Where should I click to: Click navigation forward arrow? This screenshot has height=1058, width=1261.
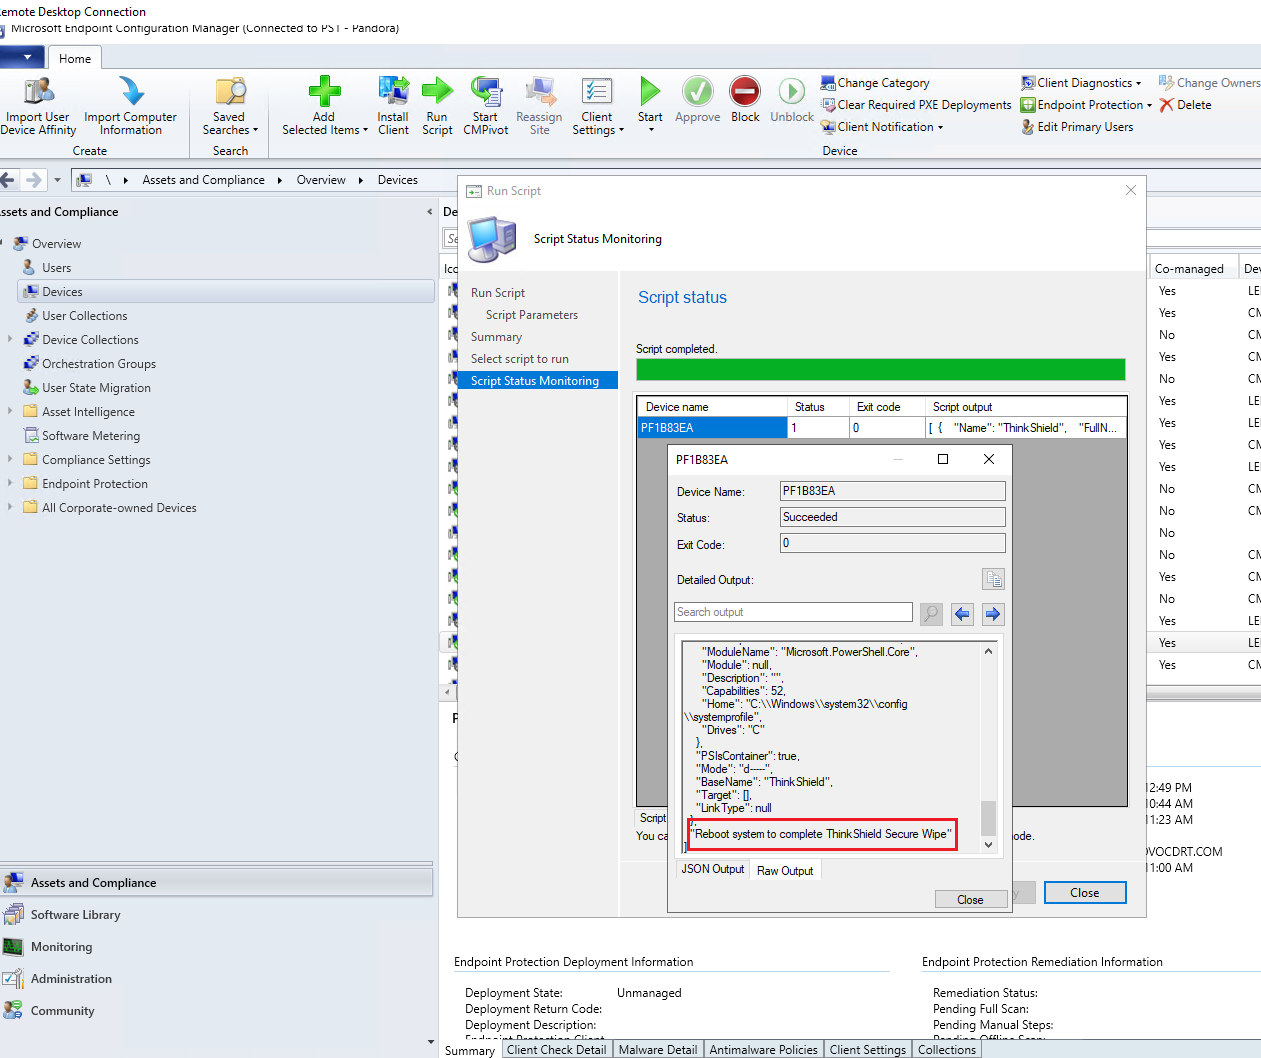(x=34, y=180)
